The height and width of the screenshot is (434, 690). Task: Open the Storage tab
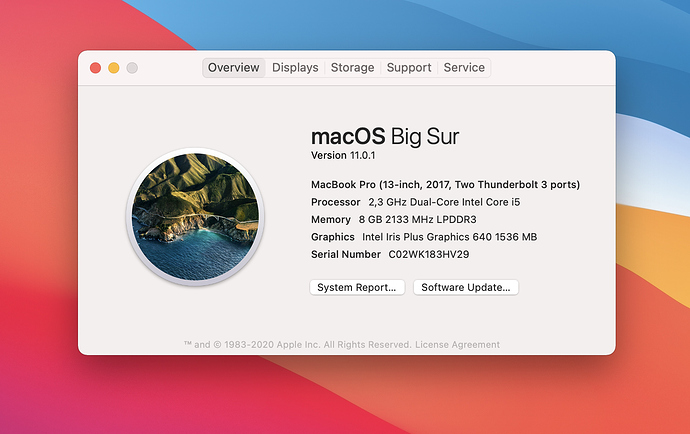click(352, 68)
